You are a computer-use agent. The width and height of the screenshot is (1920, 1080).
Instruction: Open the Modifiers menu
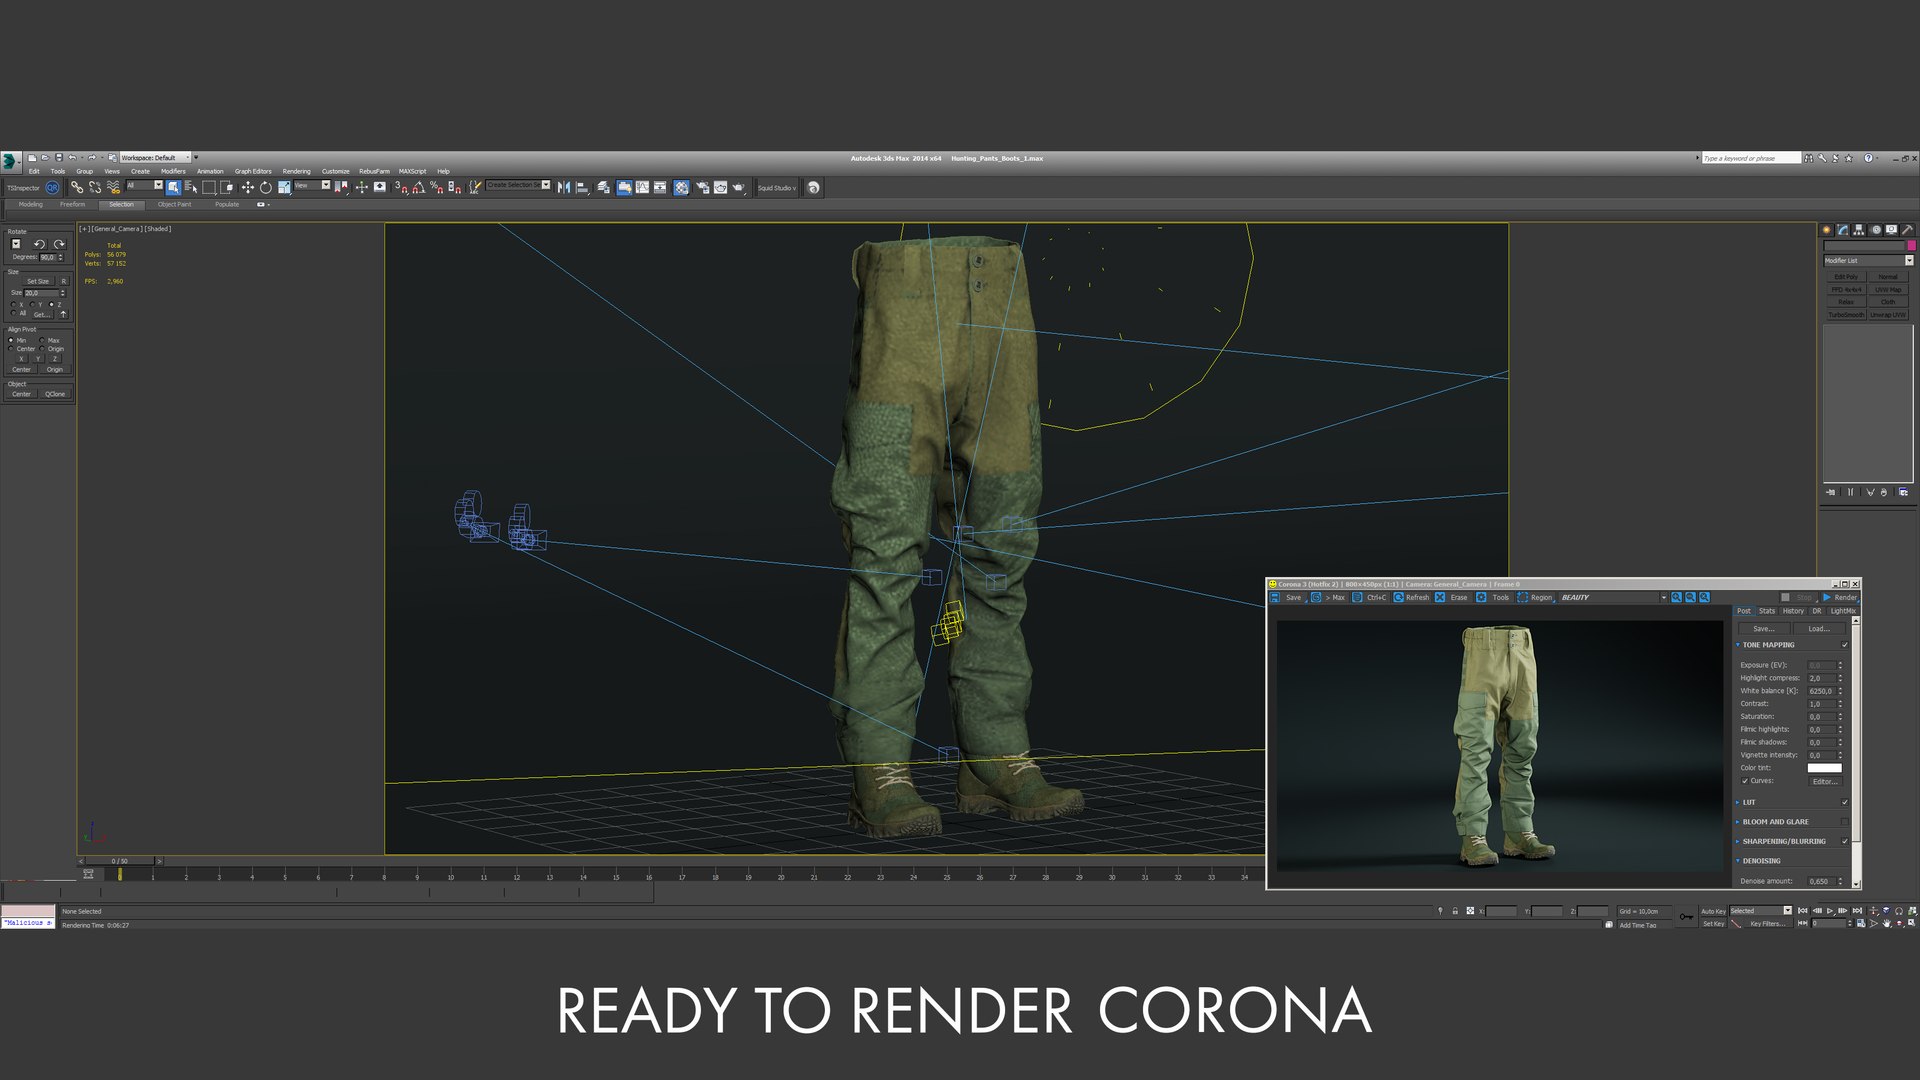pos(173,171)
